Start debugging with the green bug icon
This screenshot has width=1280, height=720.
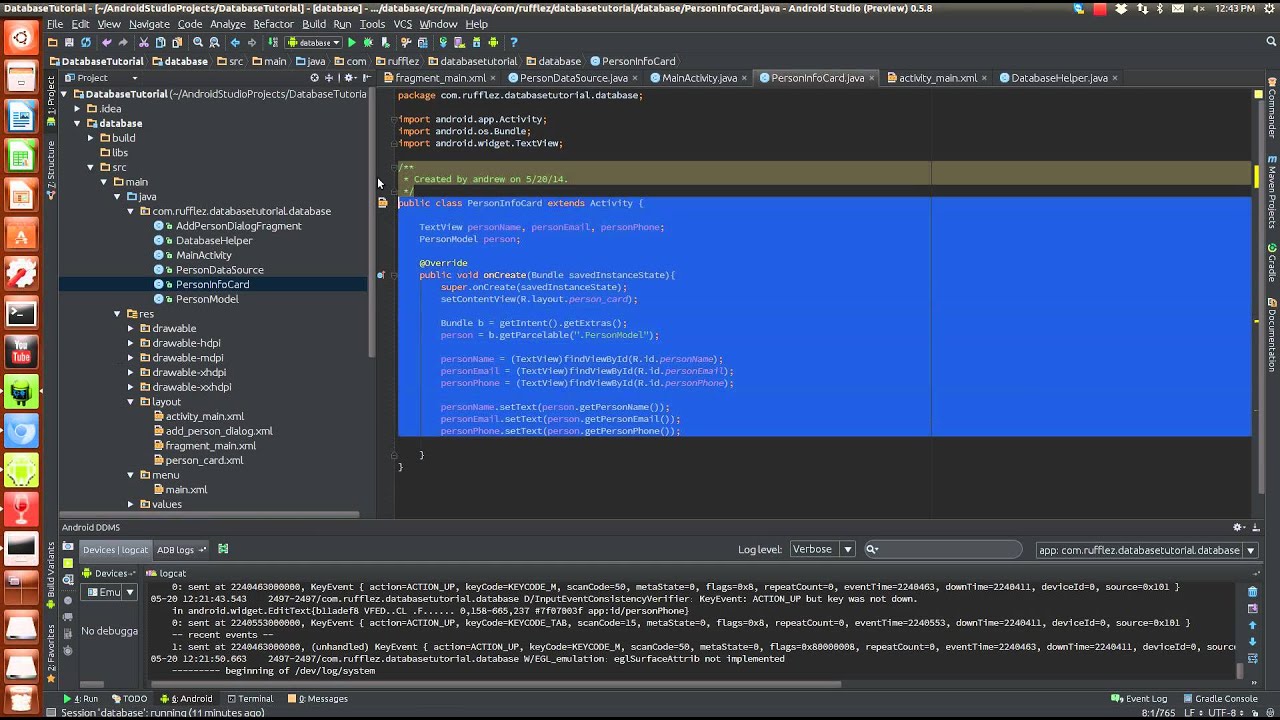(368, 42)
